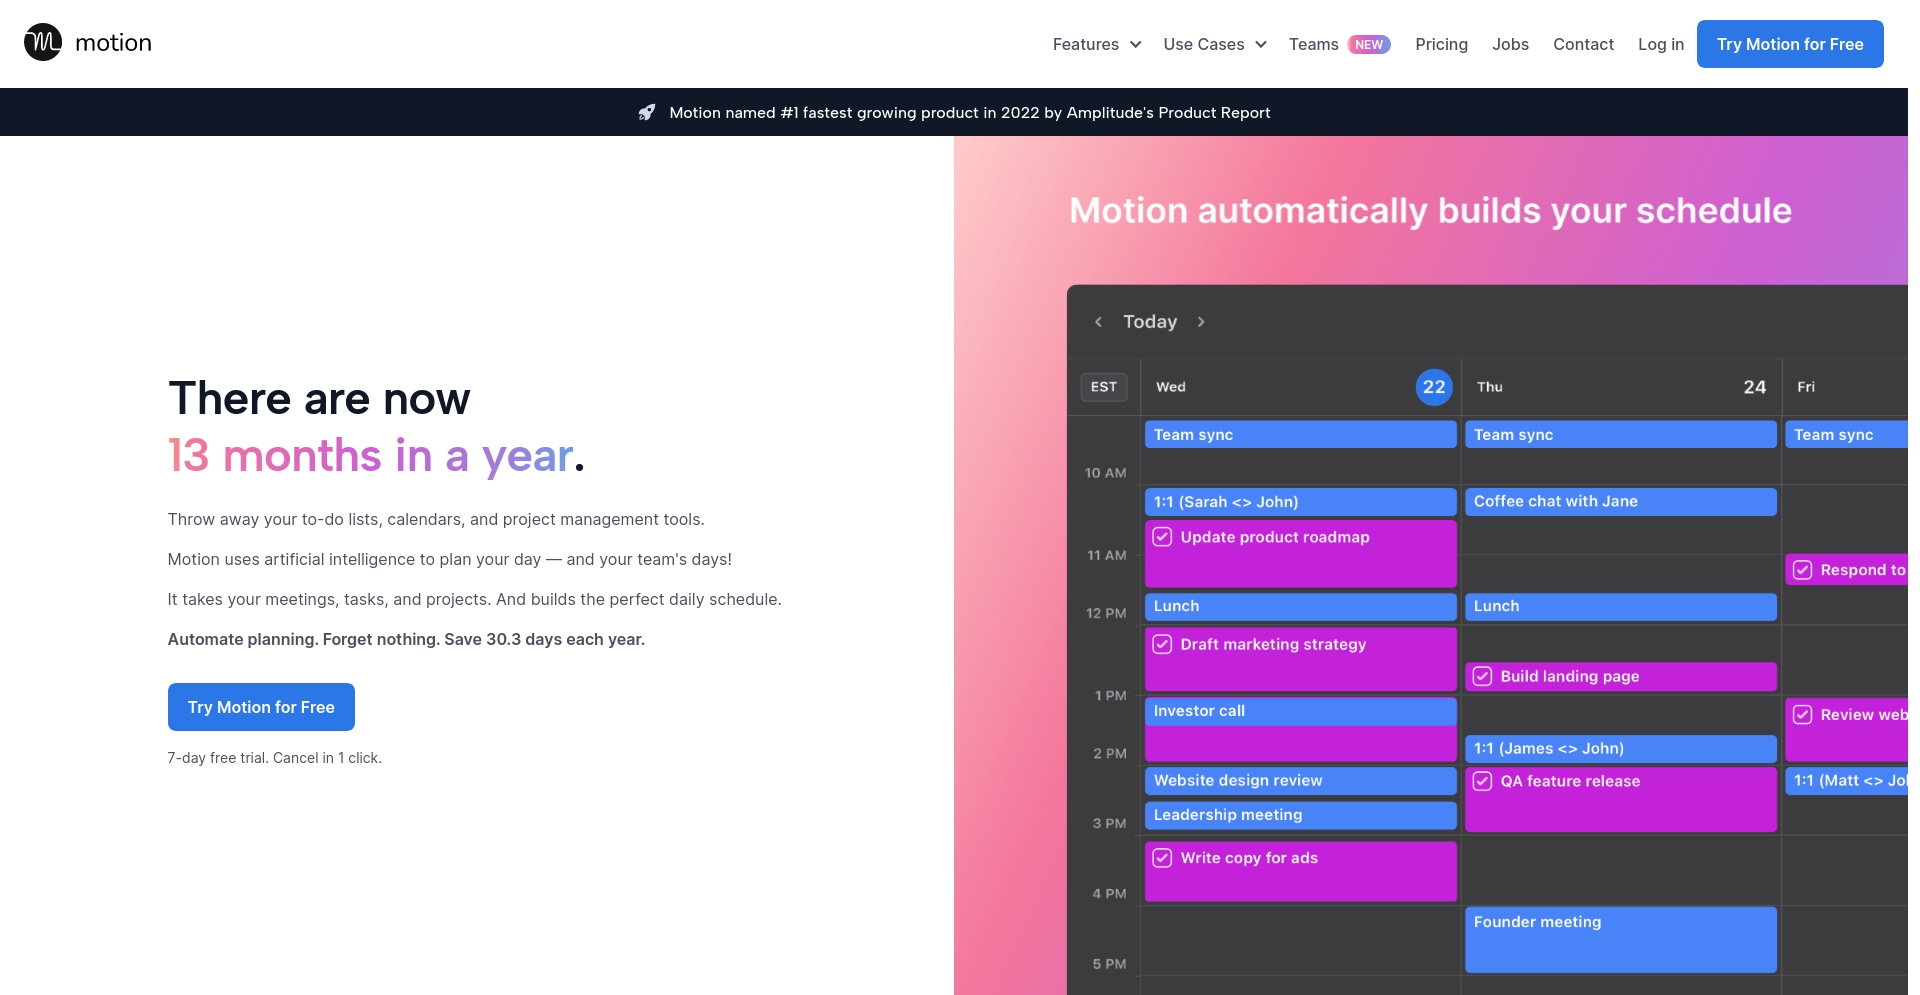Check off Write copy for ads task
The image size is (1920, 995).
point(1162,858)
